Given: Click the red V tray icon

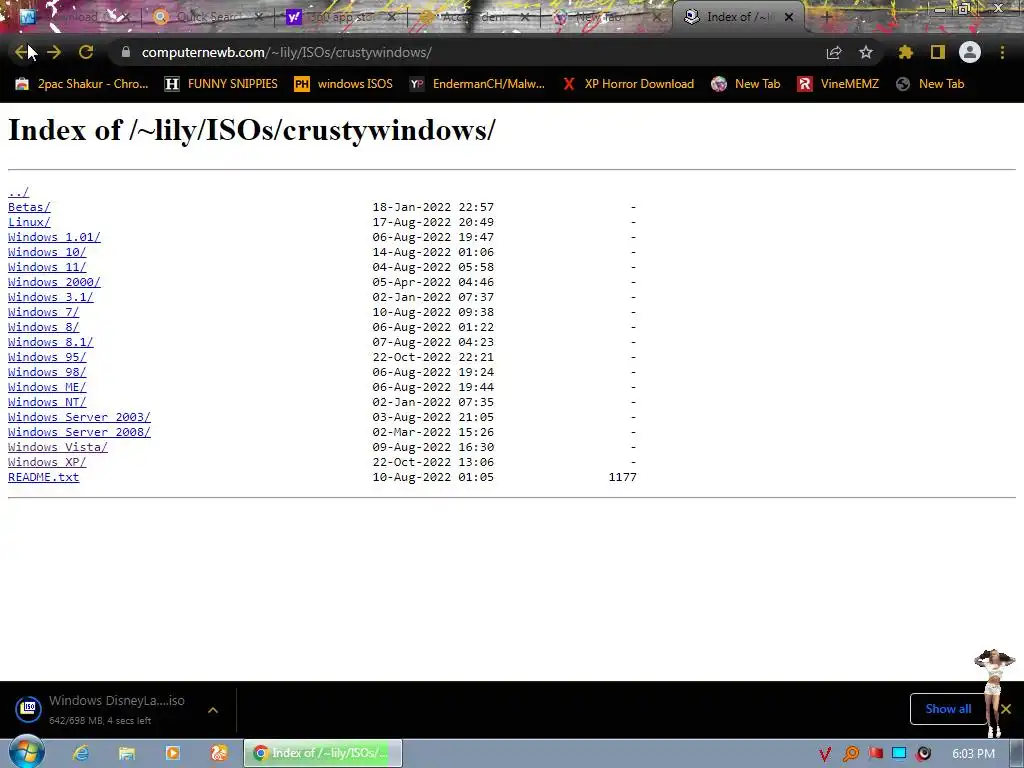Looking at the screenshot, I should pos(825,754).
